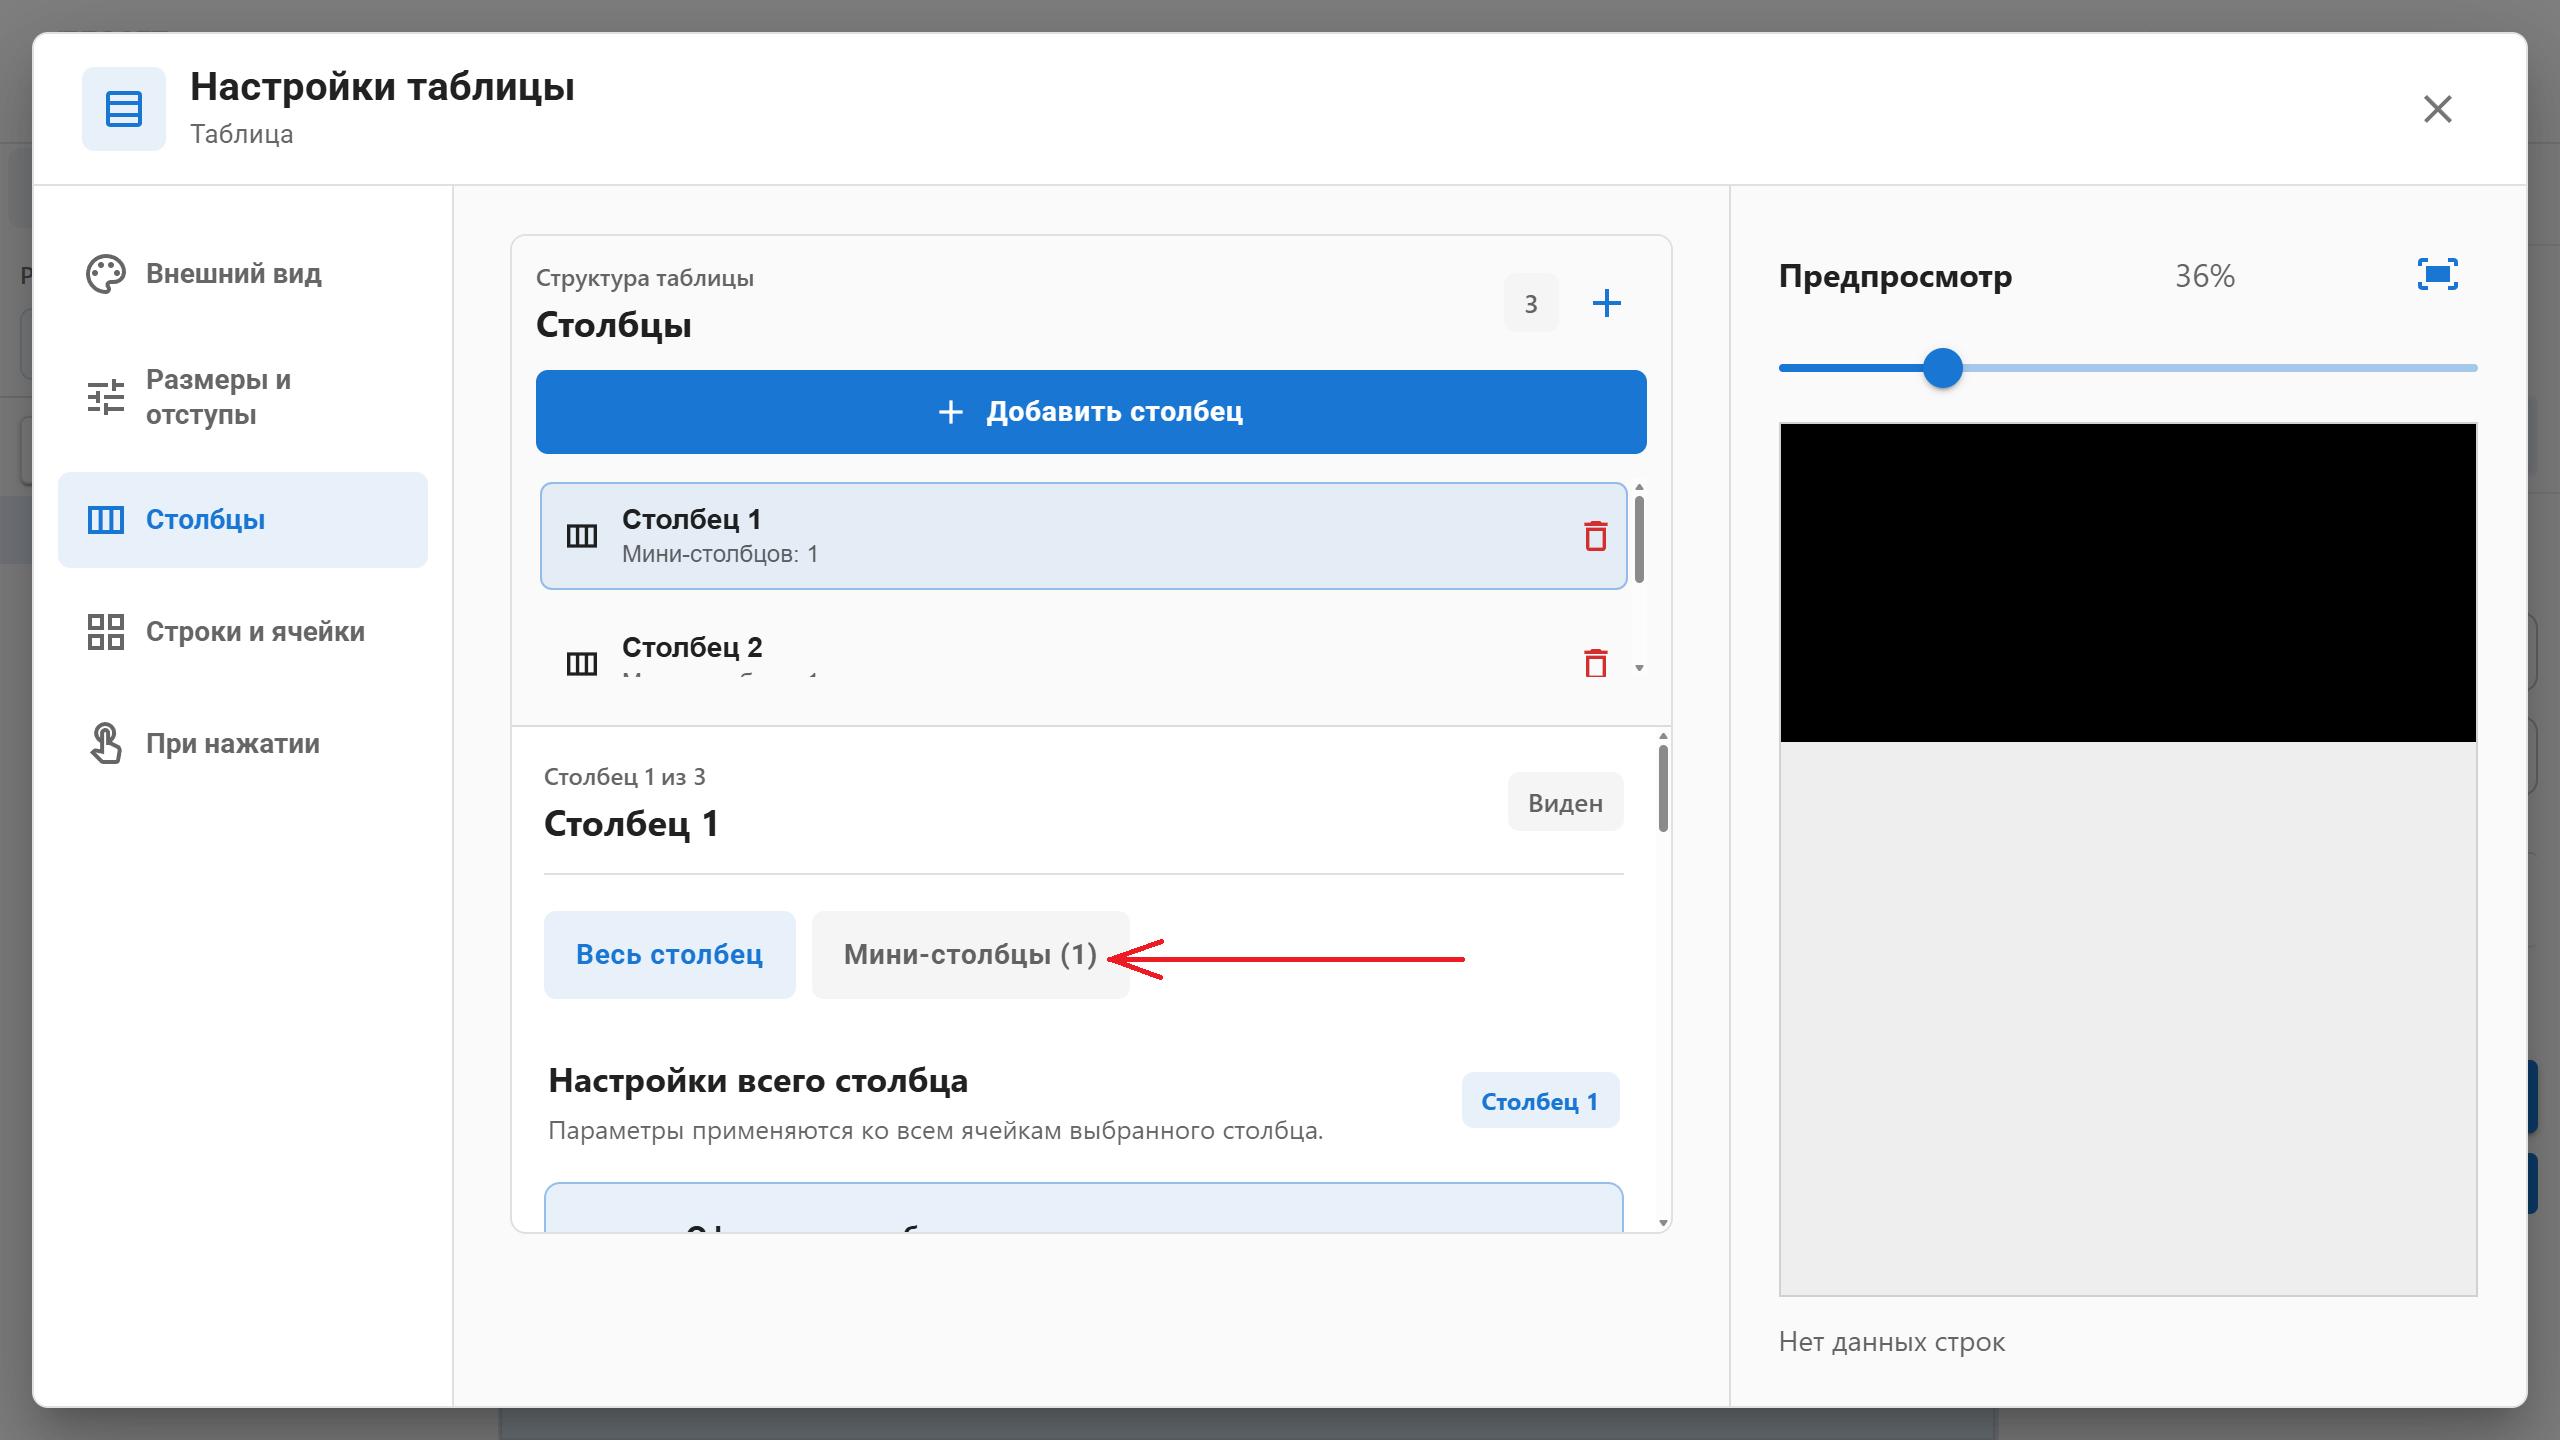Click the Добавить столбец button

point(1091,412)
